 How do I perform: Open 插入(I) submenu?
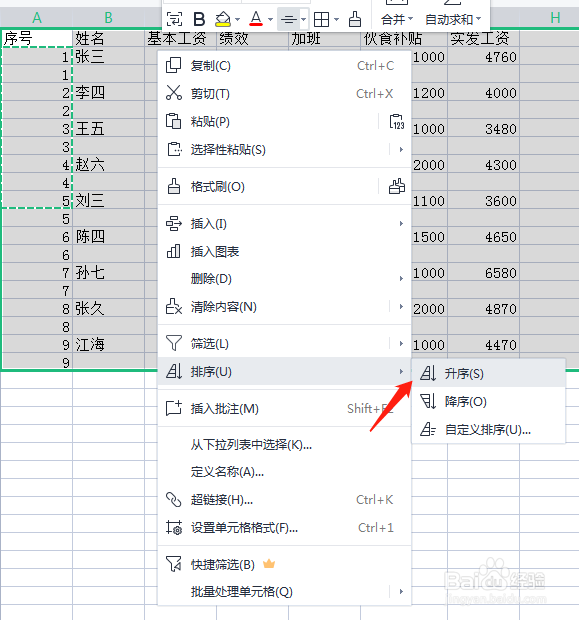[284, 224]
